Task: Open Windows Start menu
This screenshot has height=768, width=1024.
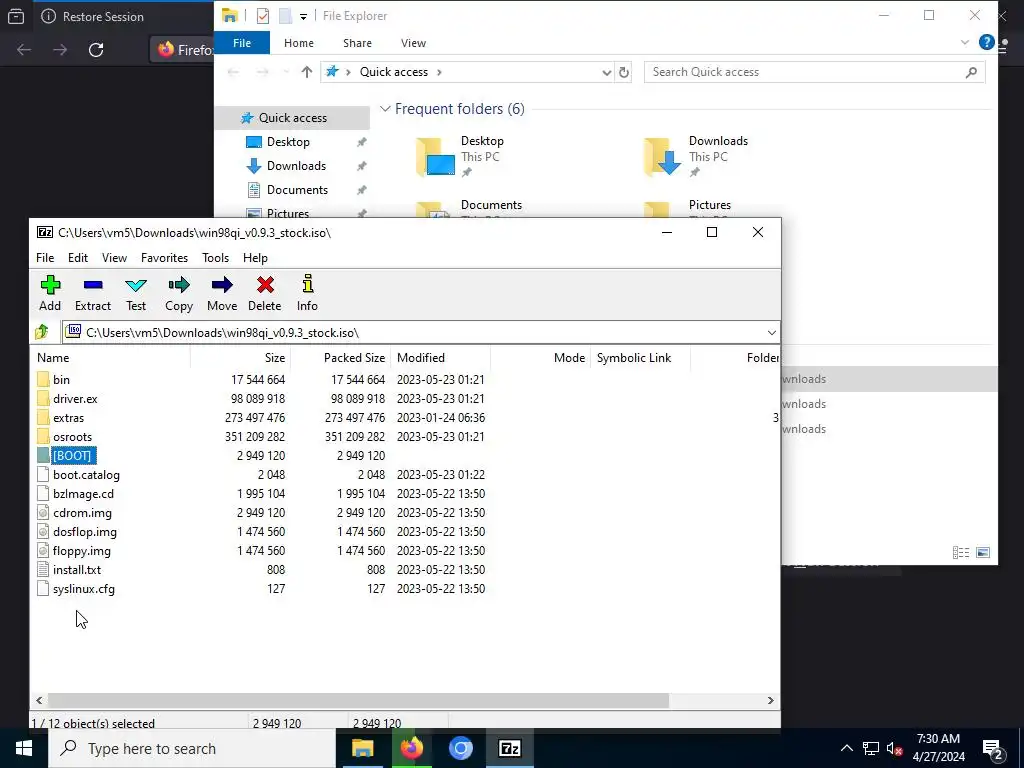Action: coord(24,748)
